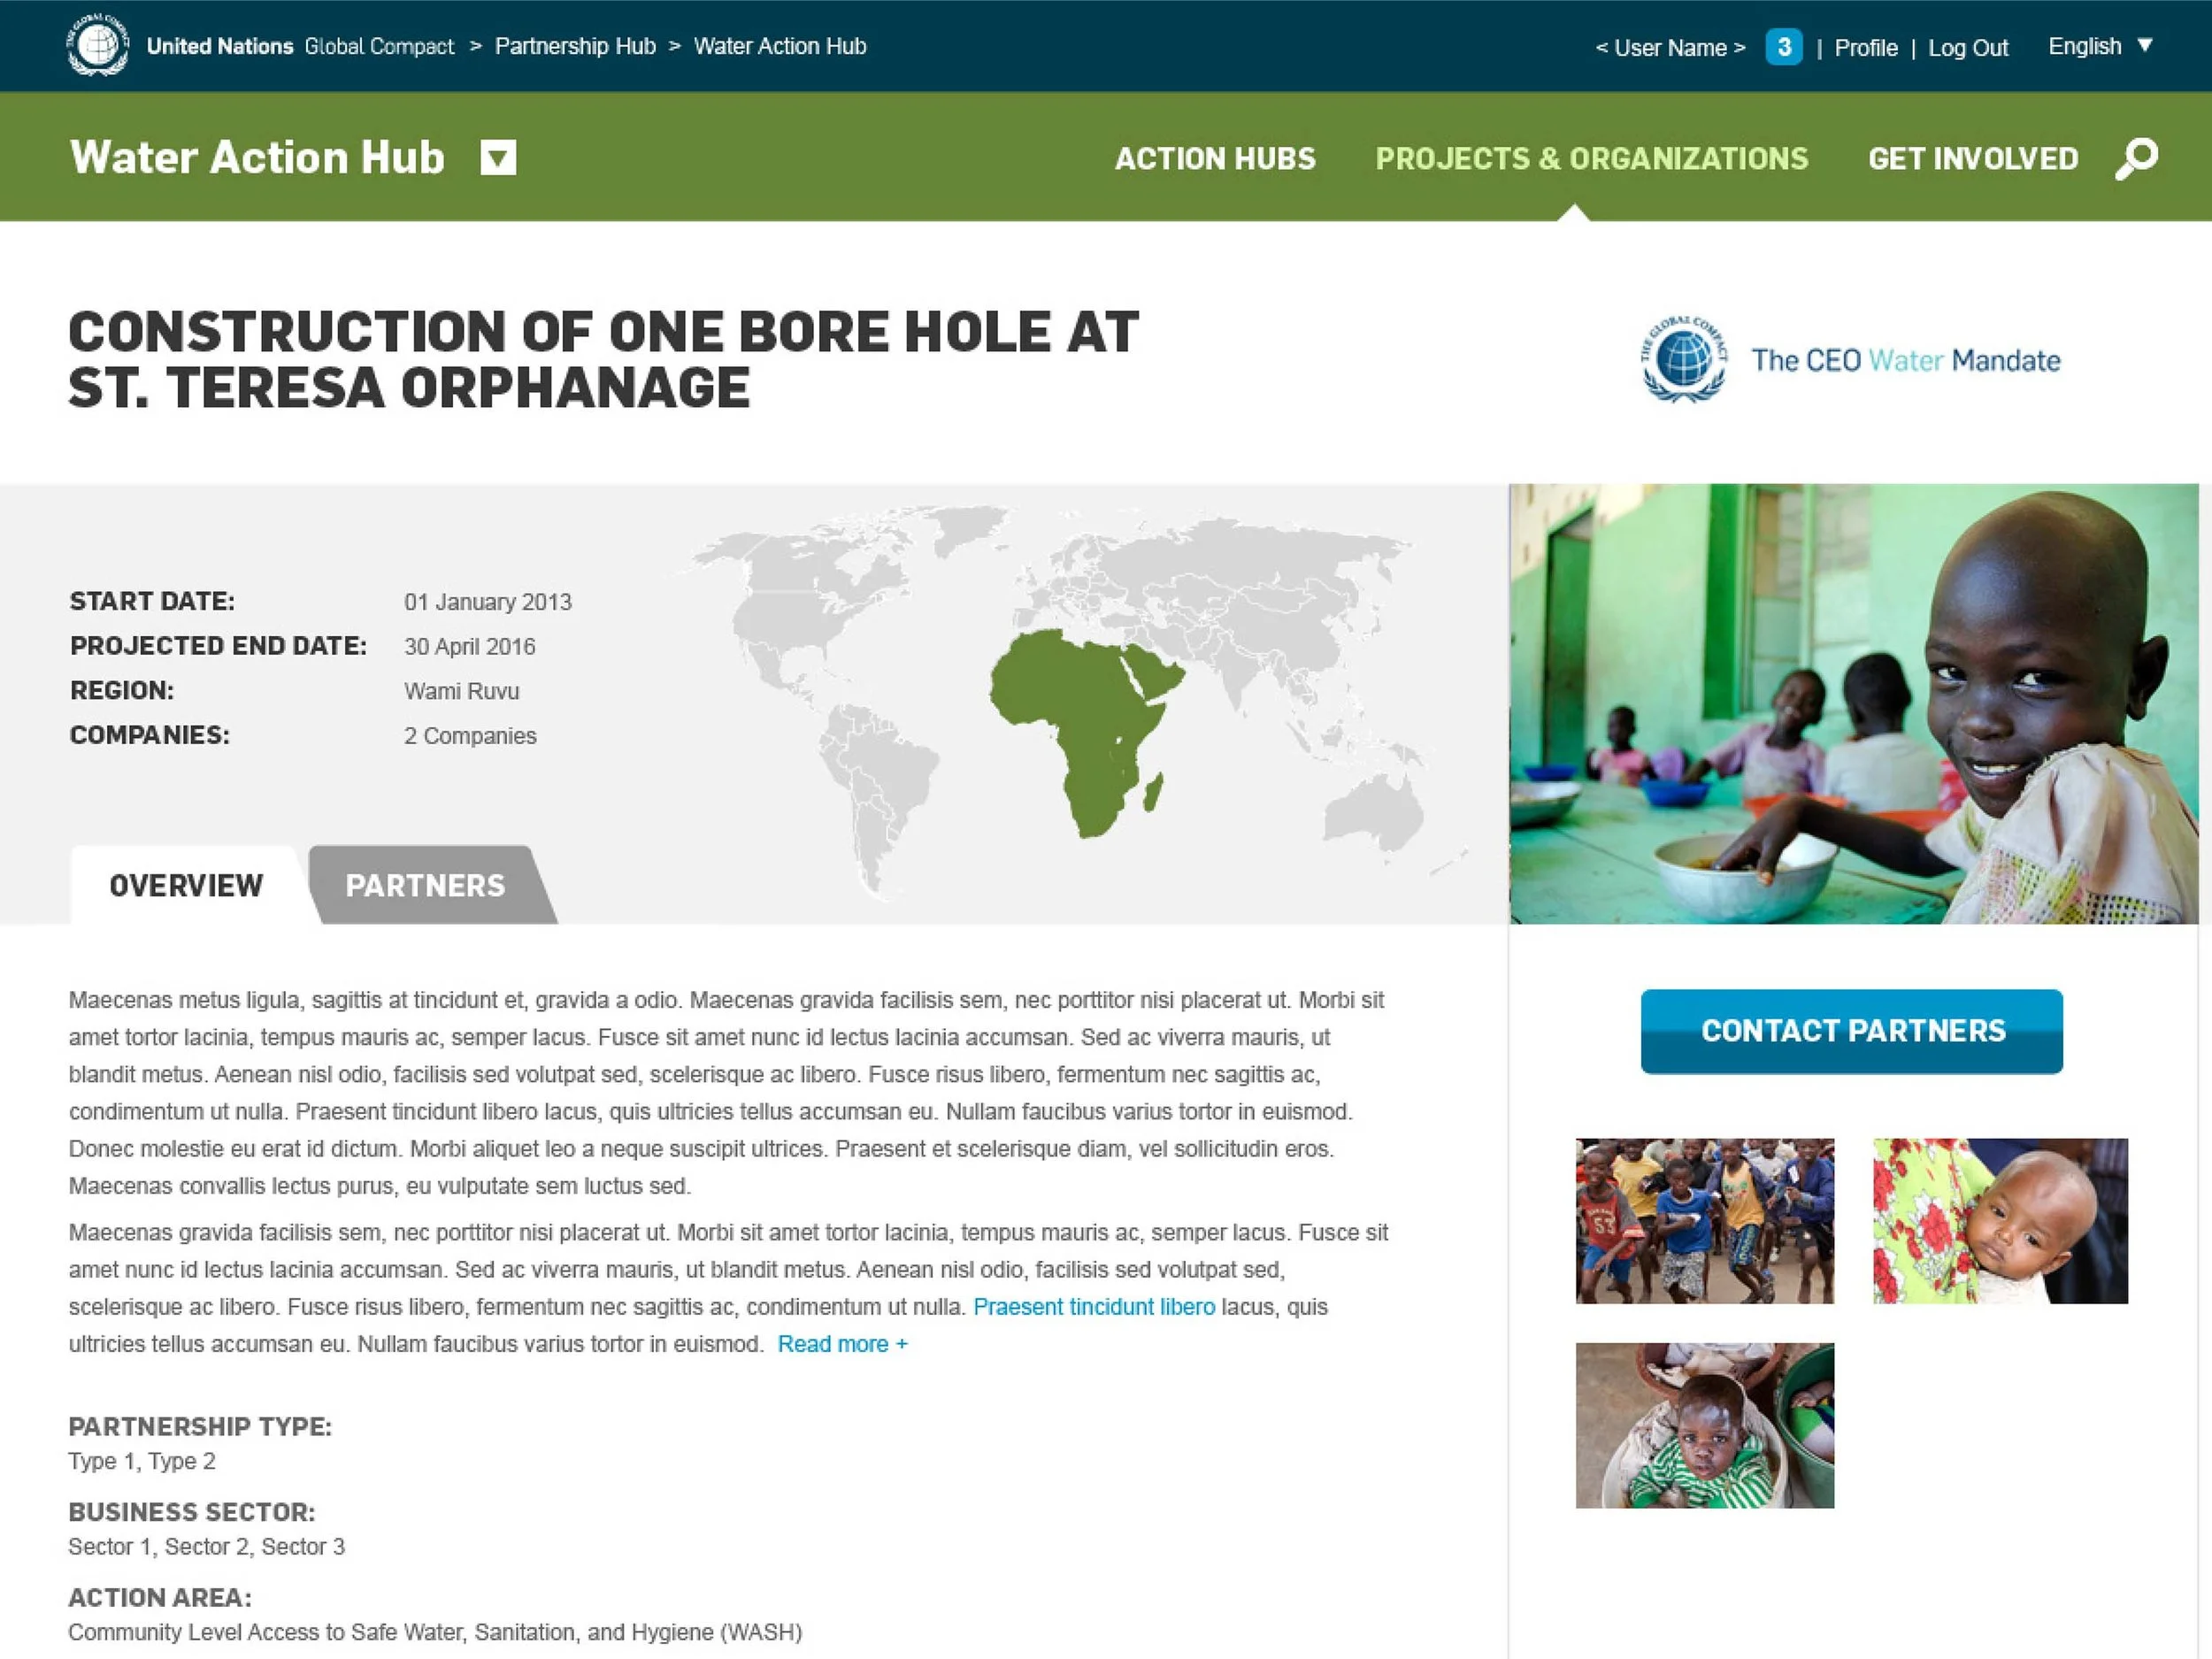Open thumbnail of children running
The image size is (2212, 1659).
tap(1705, 1220)
